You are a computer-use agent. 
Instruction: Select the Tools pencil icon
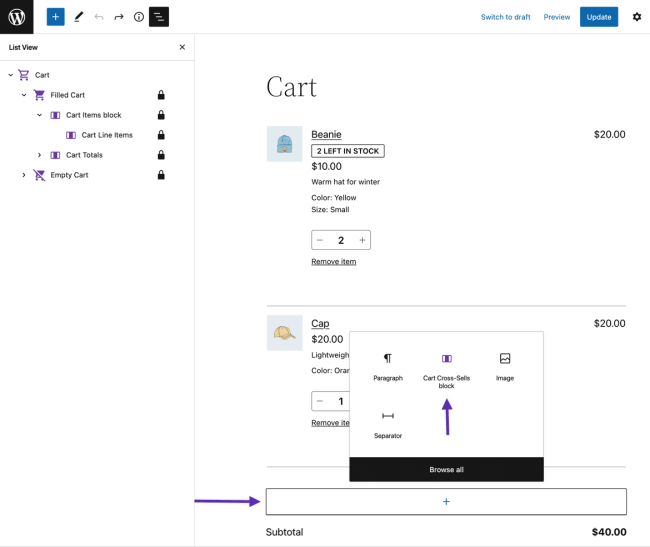(78, 17)
